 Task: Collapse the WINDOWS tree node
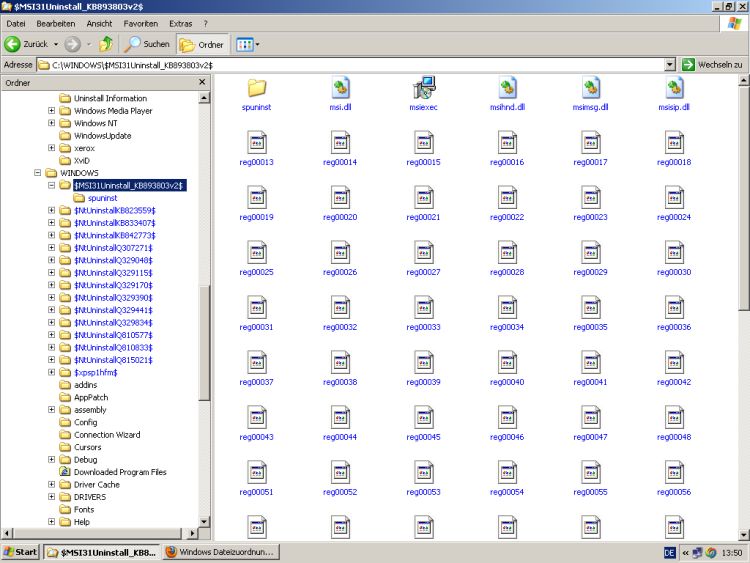click(x=38, y=173)
